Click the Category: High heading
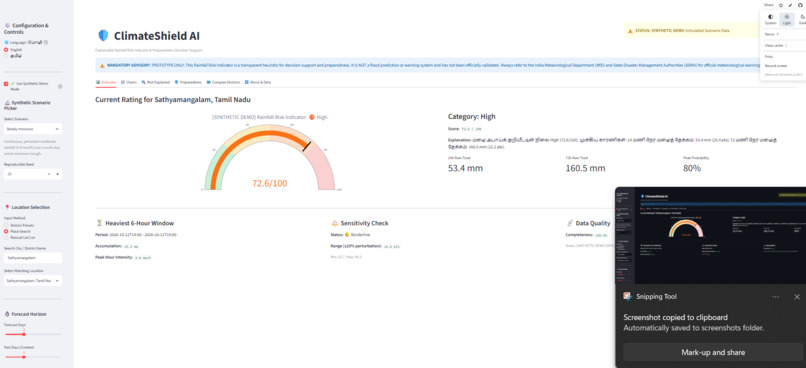 tap(471, 117)
